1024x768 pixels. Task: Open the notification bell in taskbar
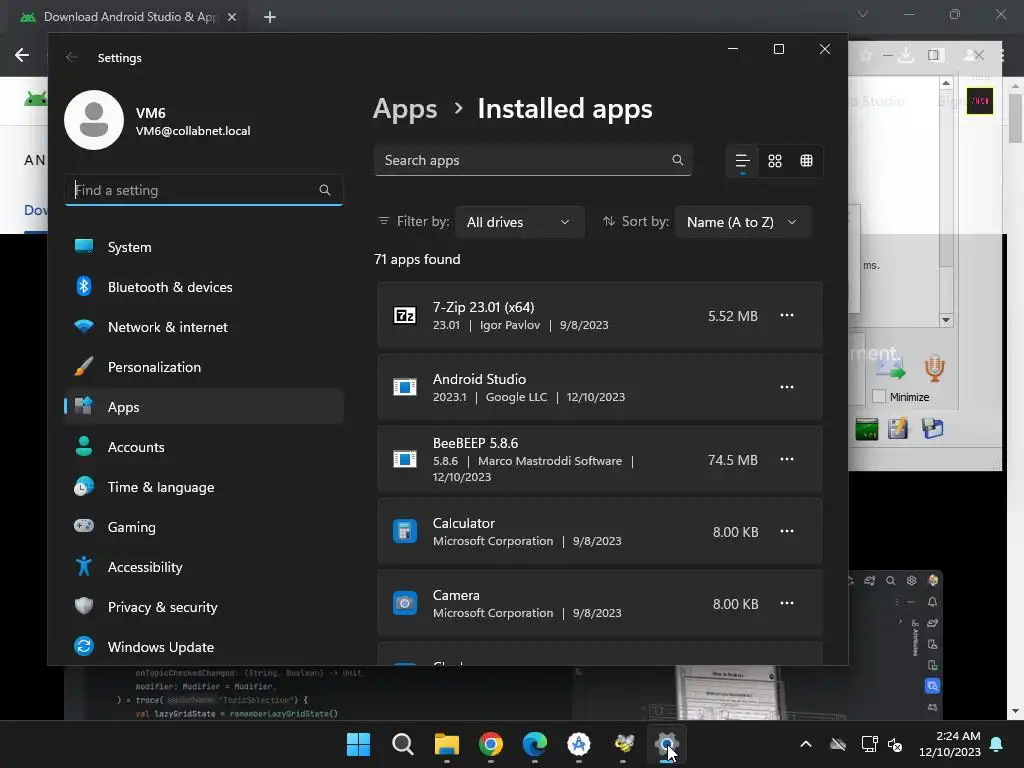(x=997, y=744)
